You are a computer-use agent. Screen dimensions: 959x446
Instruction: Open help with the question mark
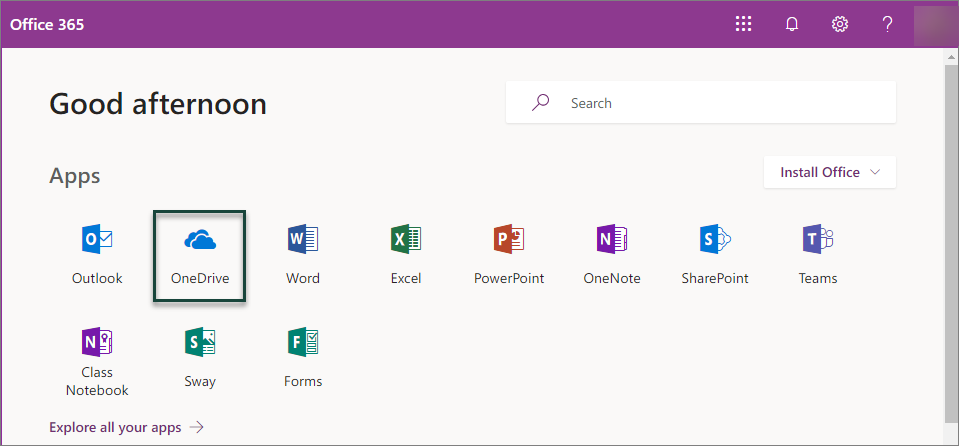pos(887,24)
